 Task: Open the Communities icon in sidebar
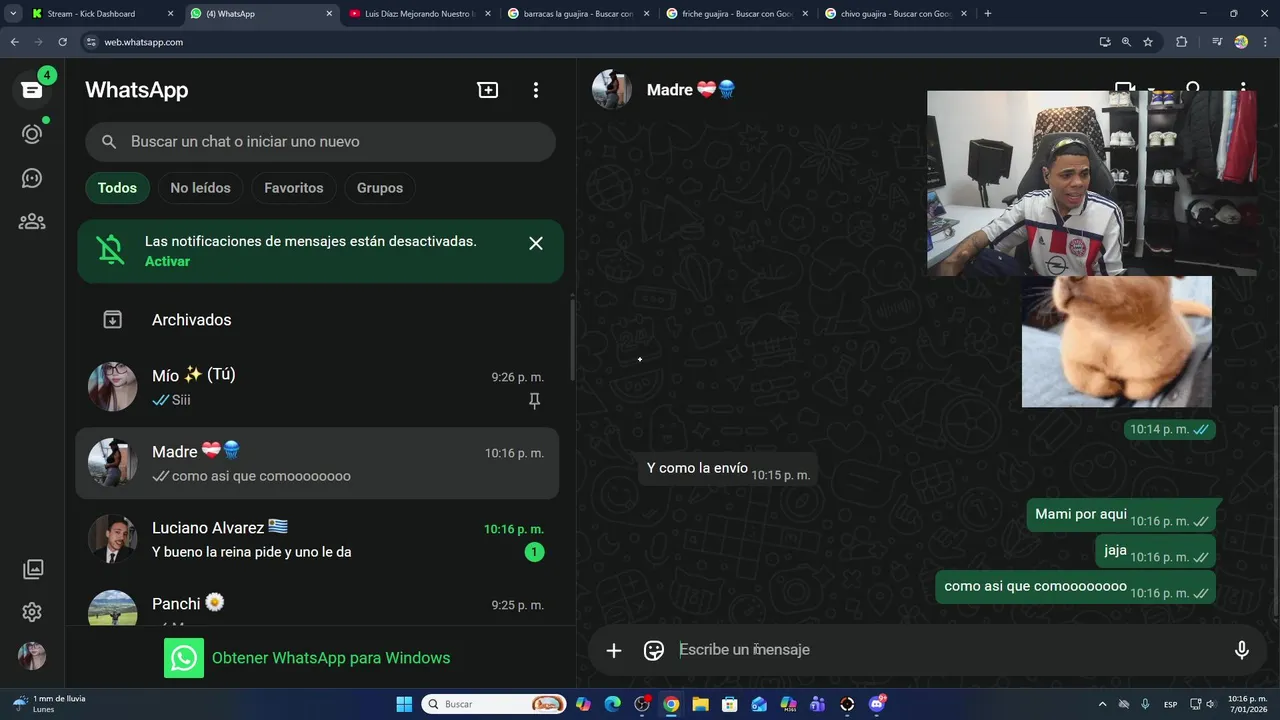click(x=32, y=221)
